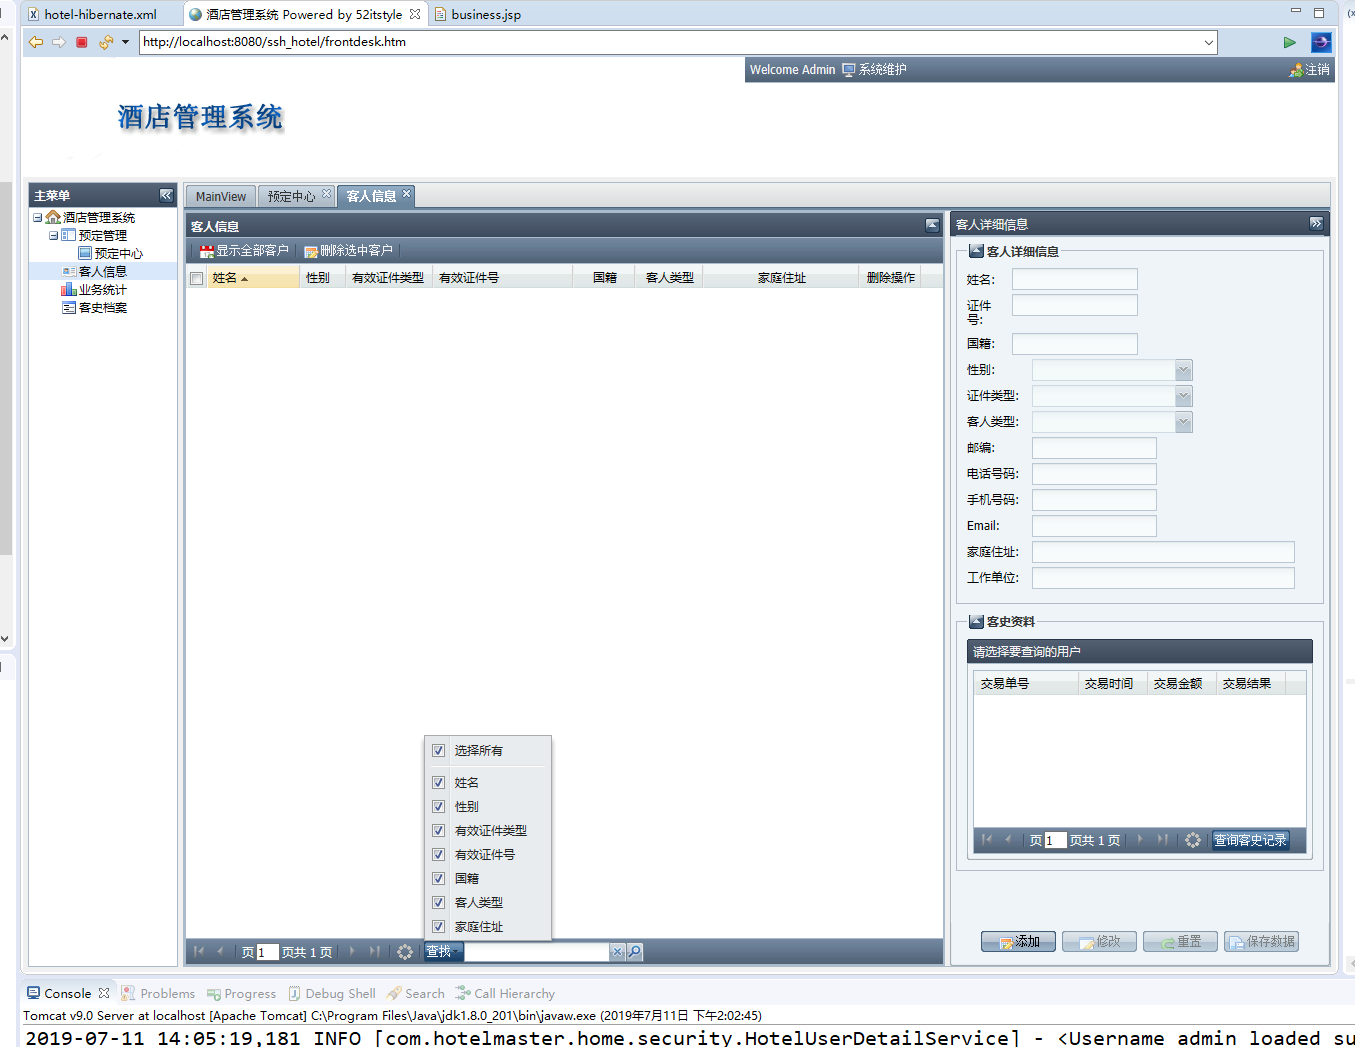Open the 客人类型 dropdown
Viewport: 1355px width, 1047px height.
(x=1184, y=422)
